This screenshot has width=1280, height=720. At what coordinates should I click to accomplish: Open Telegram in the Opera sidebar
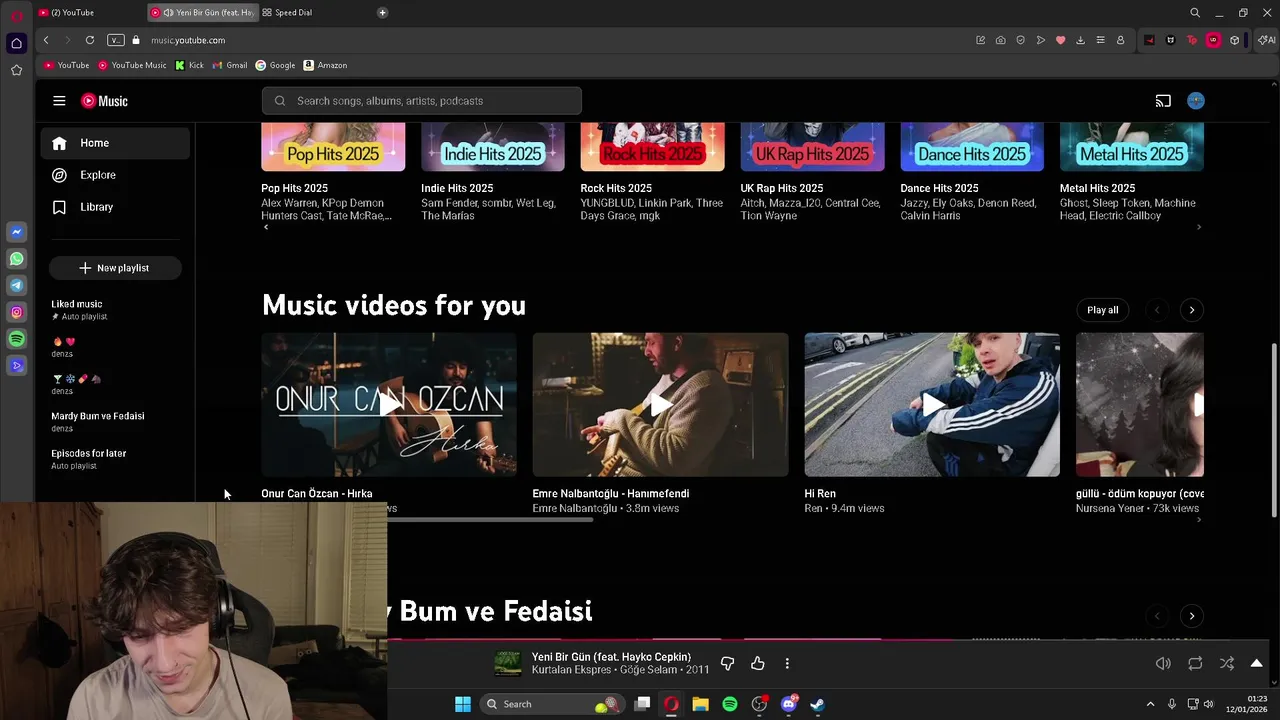[16, 286]
